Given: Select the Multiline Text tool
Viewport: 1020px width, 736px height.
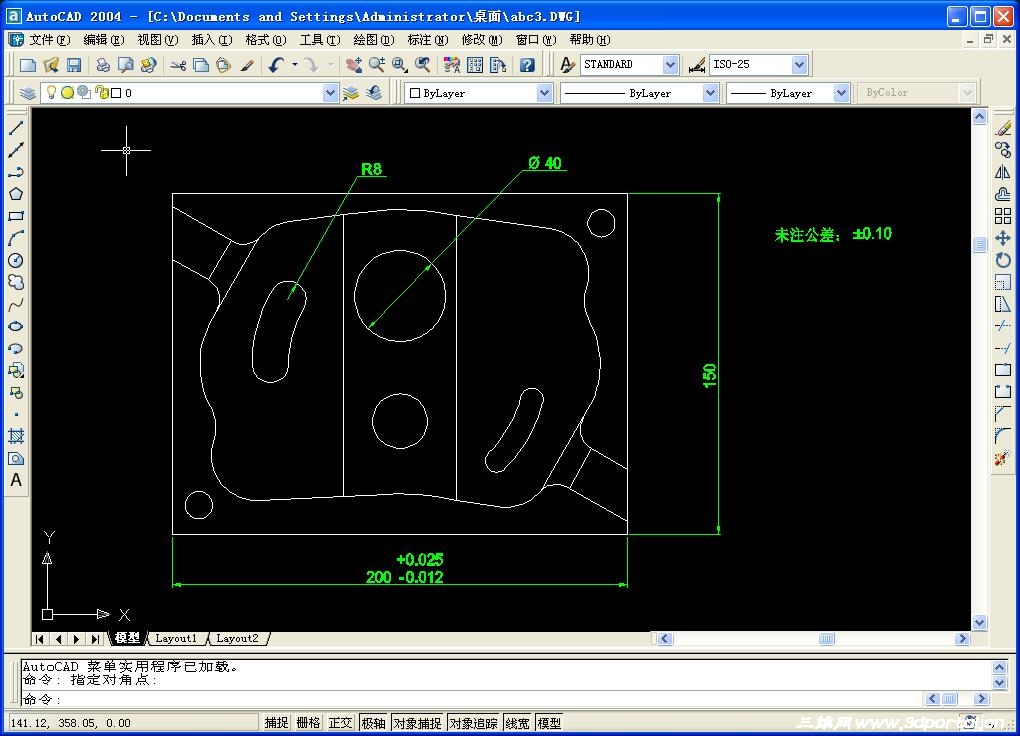Looking at the screenshot, I should coord(16,480).
